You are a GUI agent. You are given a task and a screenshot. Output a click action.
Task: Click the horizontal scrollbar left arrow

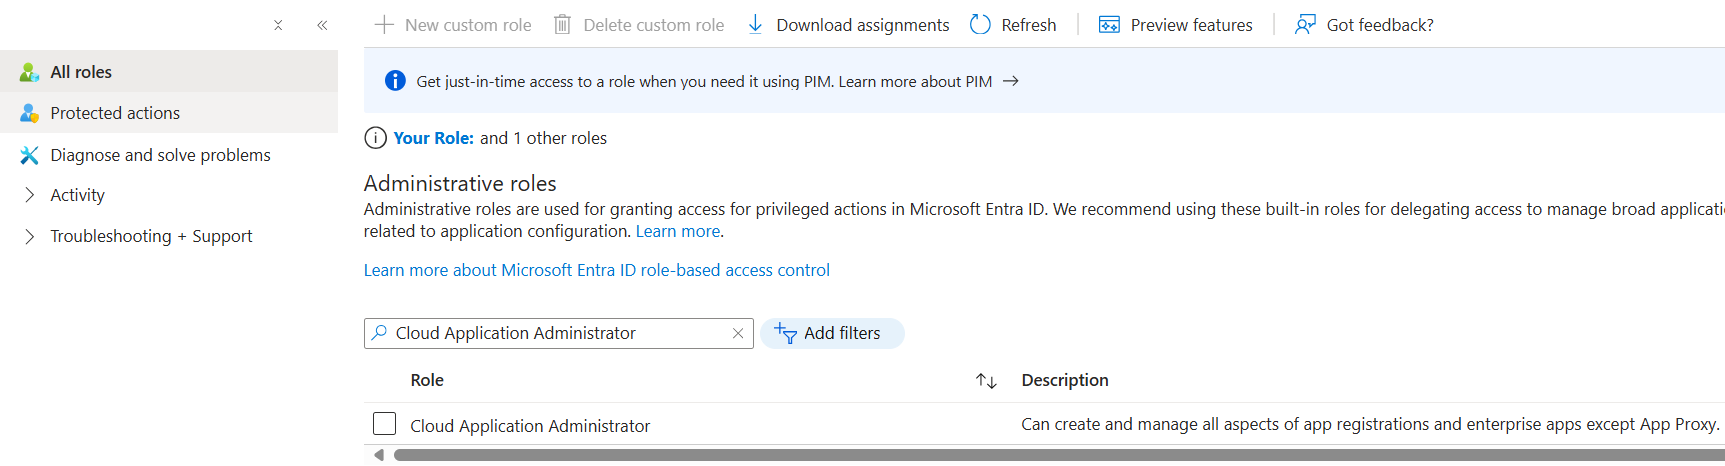[x=378, y=455]
